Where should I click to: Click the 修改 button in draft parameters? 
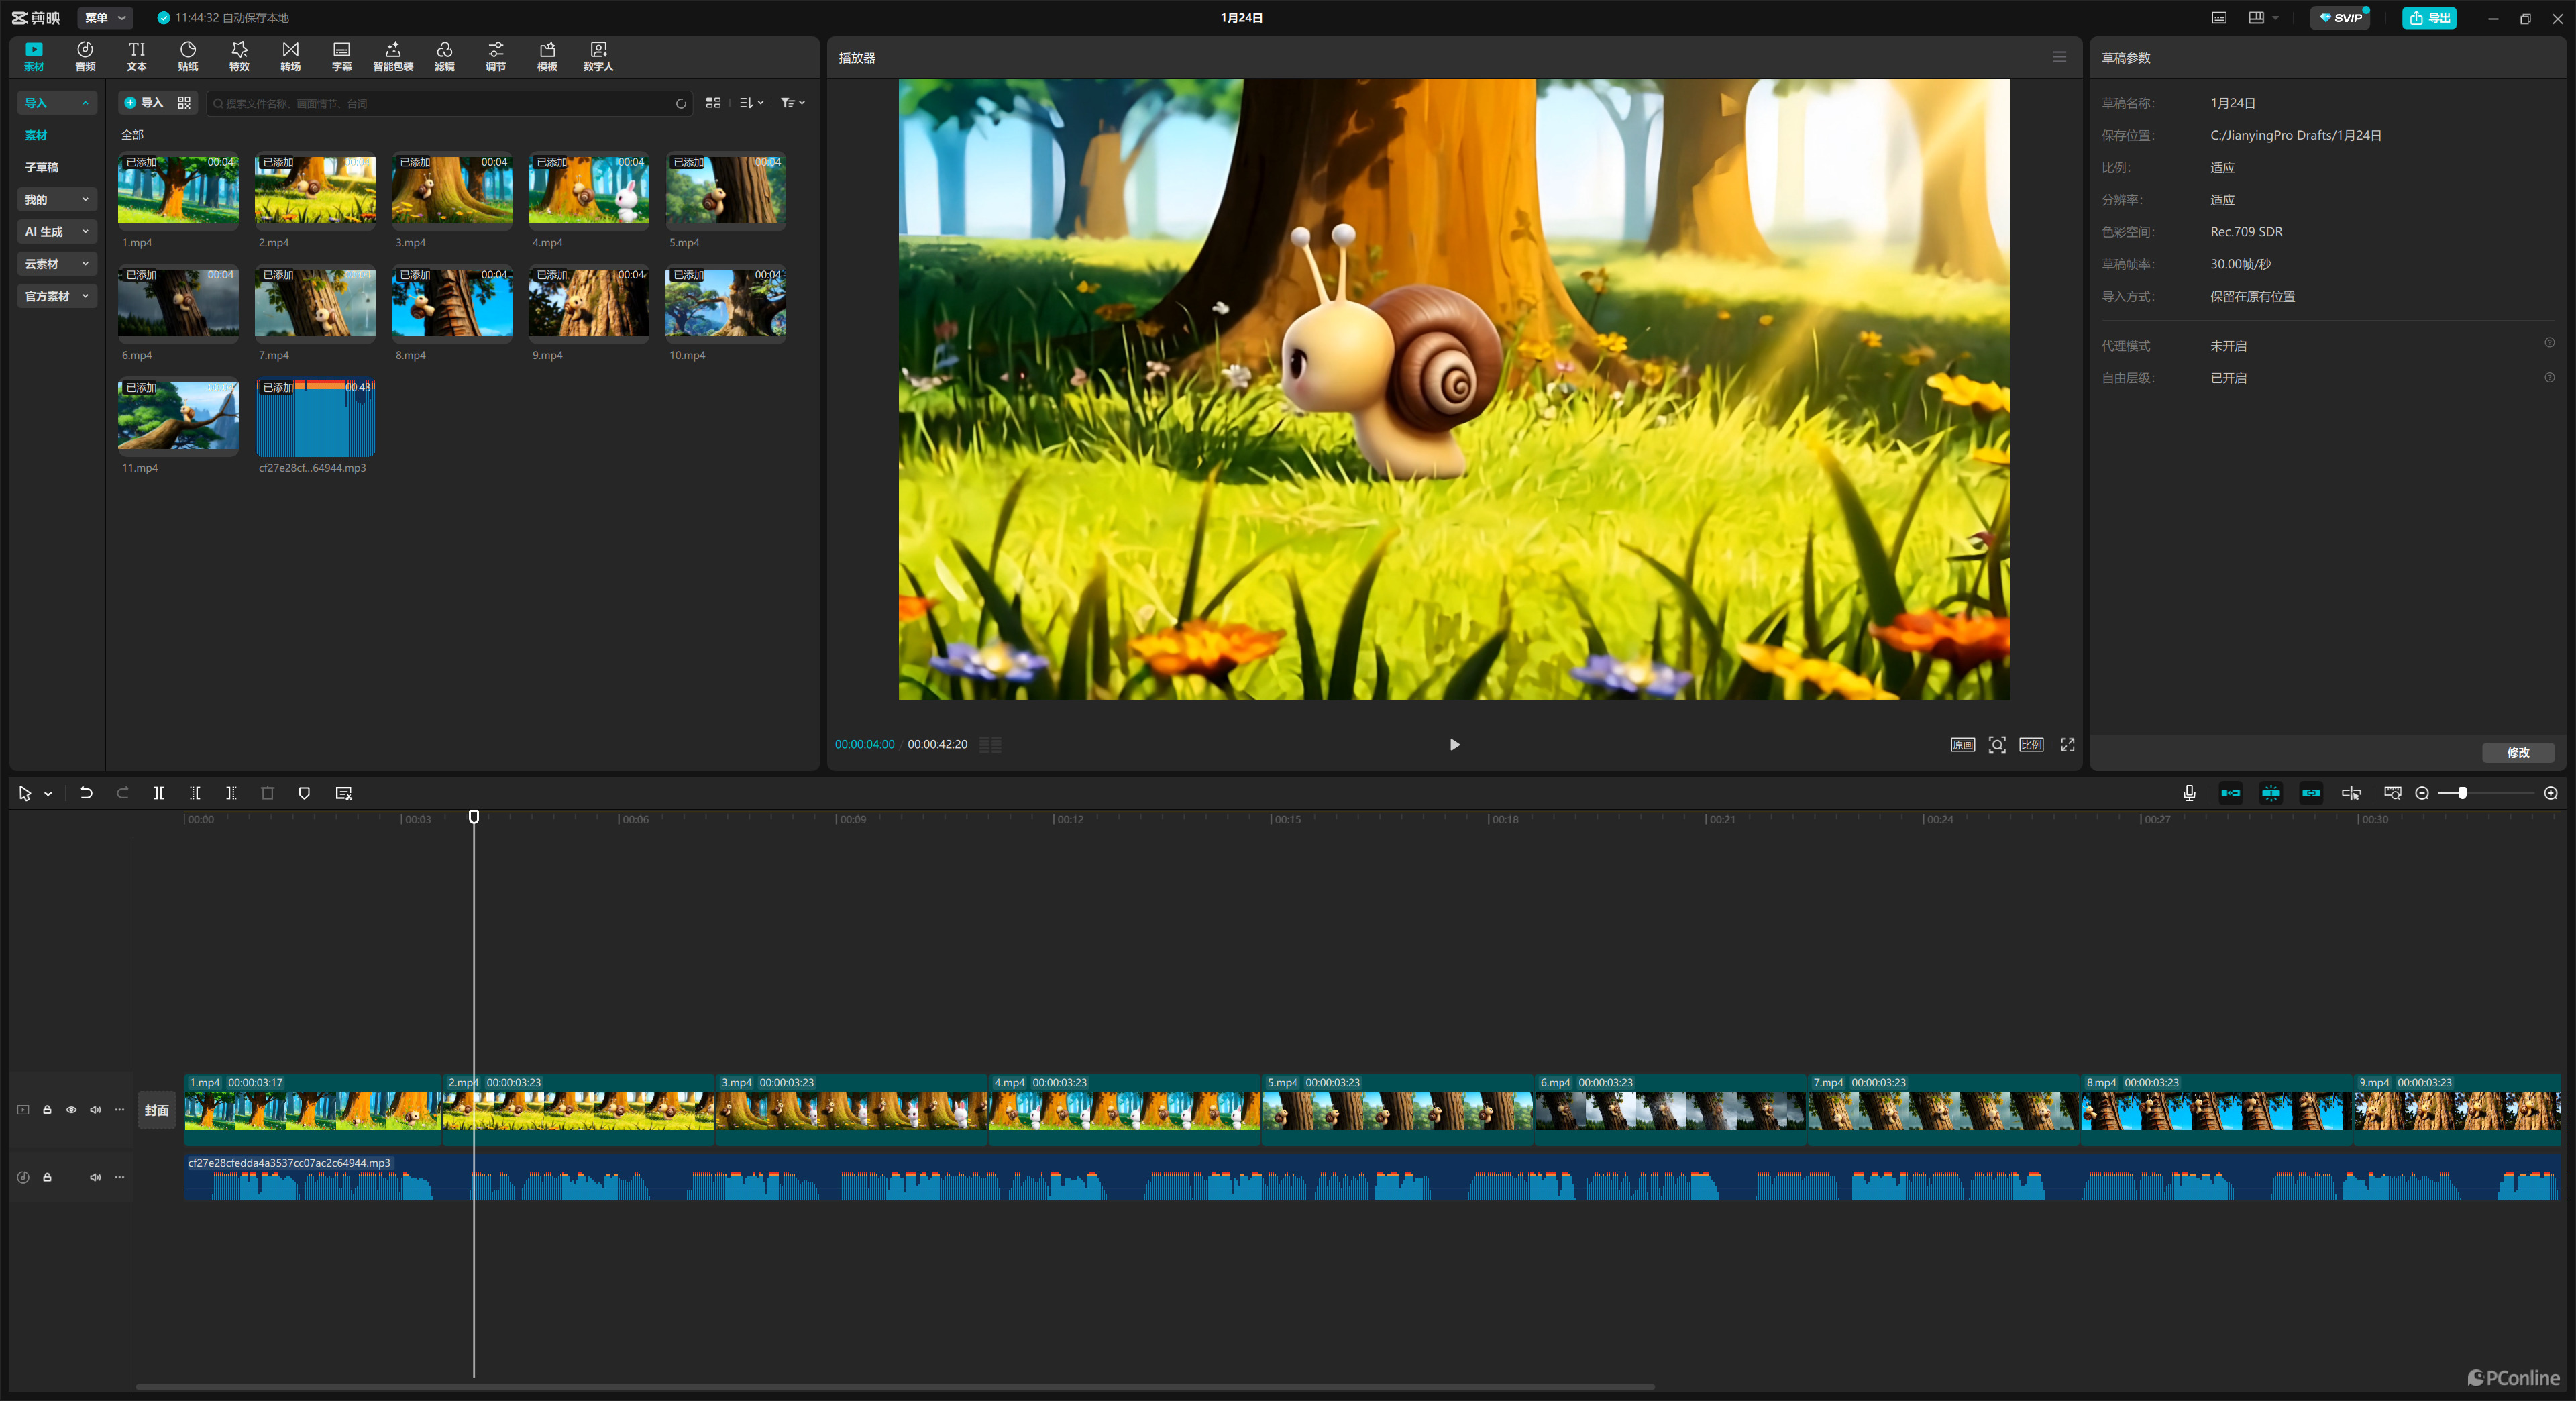(x=2517, y=752)
